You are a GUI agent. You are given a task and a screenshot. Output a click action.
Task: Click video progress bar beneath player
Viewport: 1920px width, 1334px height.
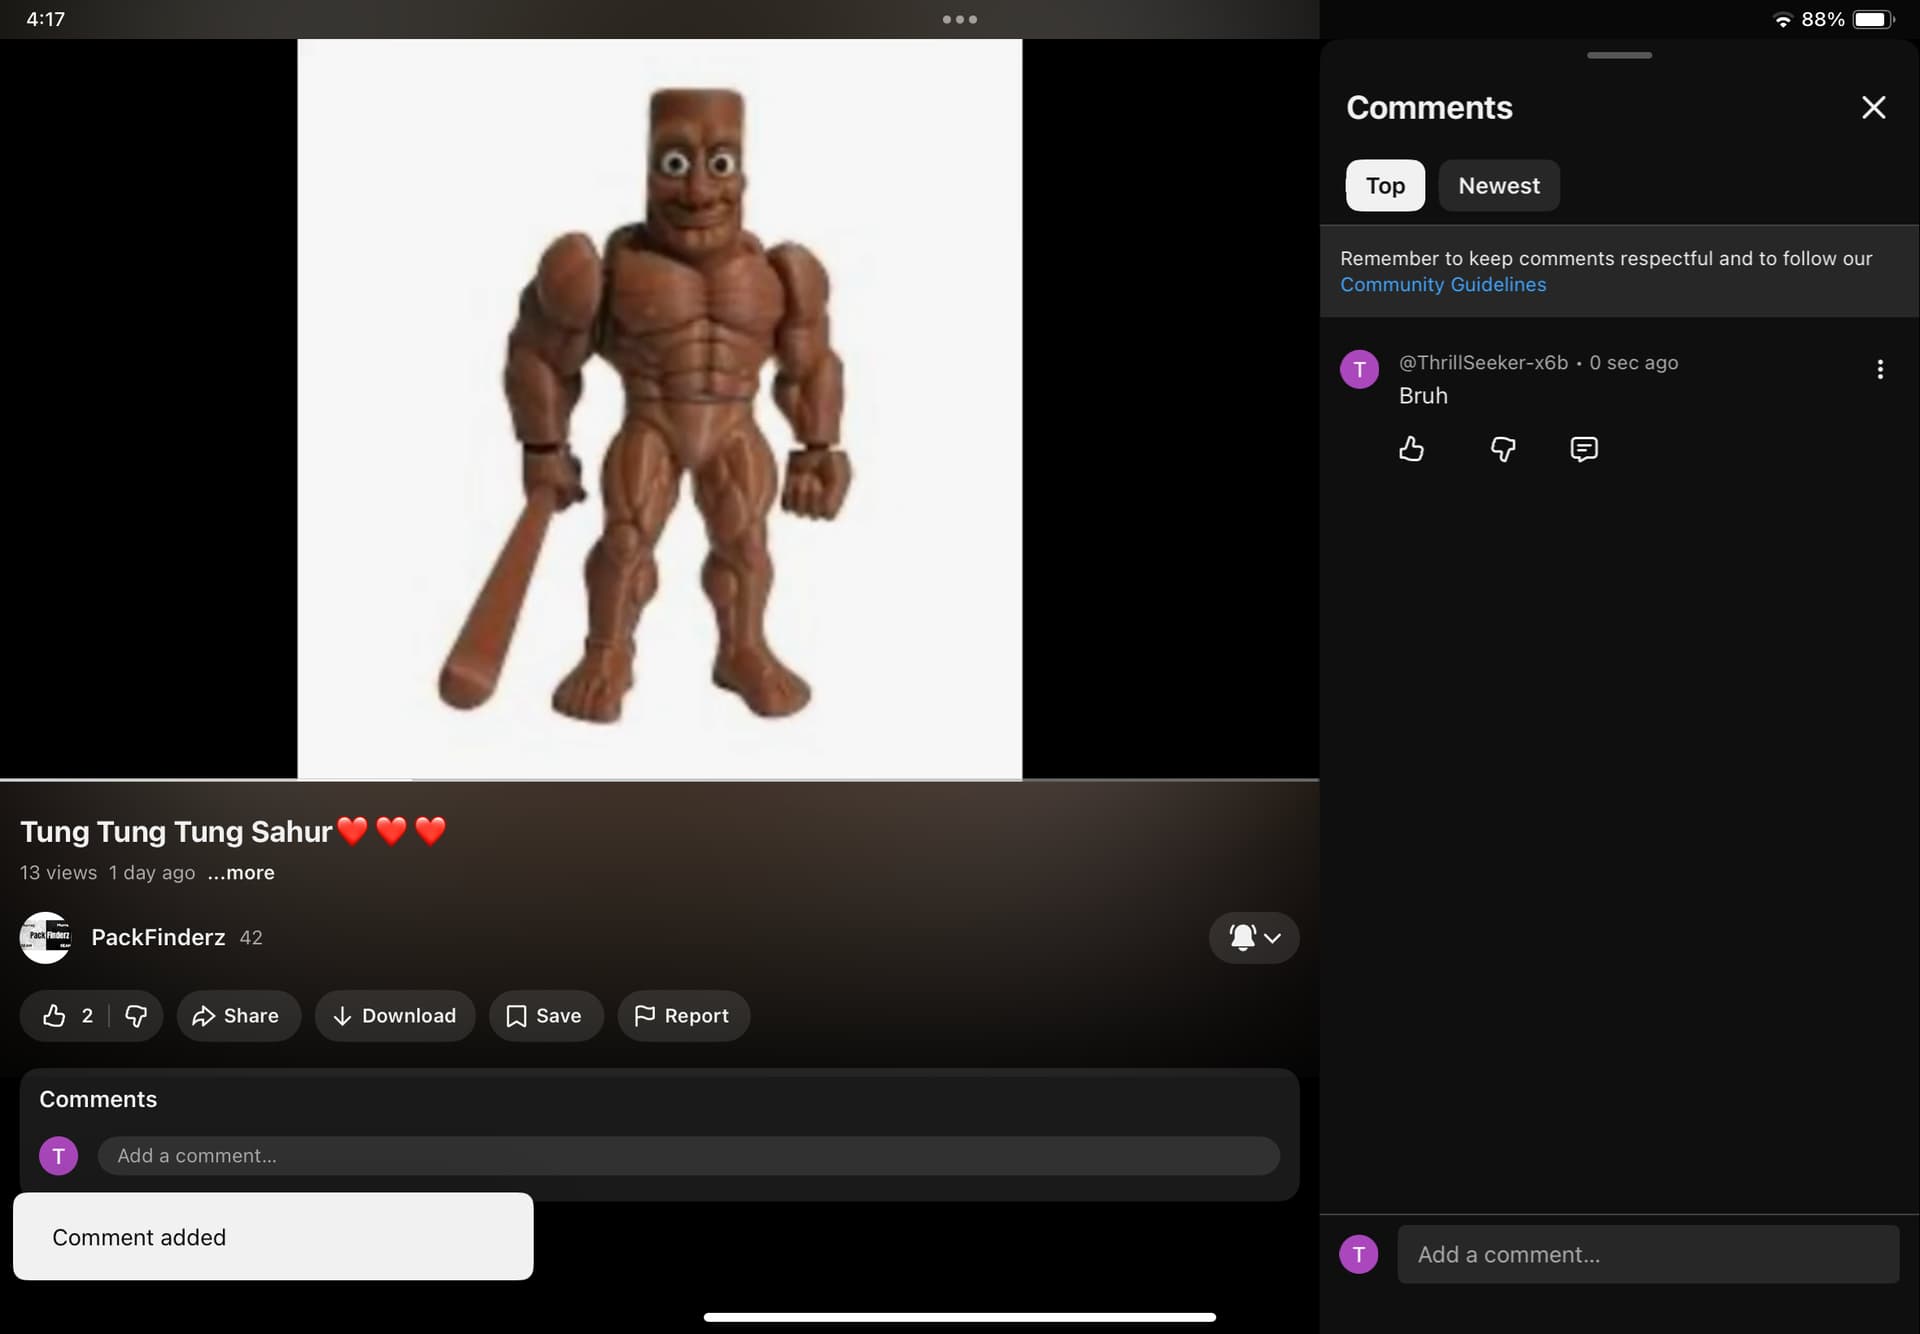click(x=660, y=779)
